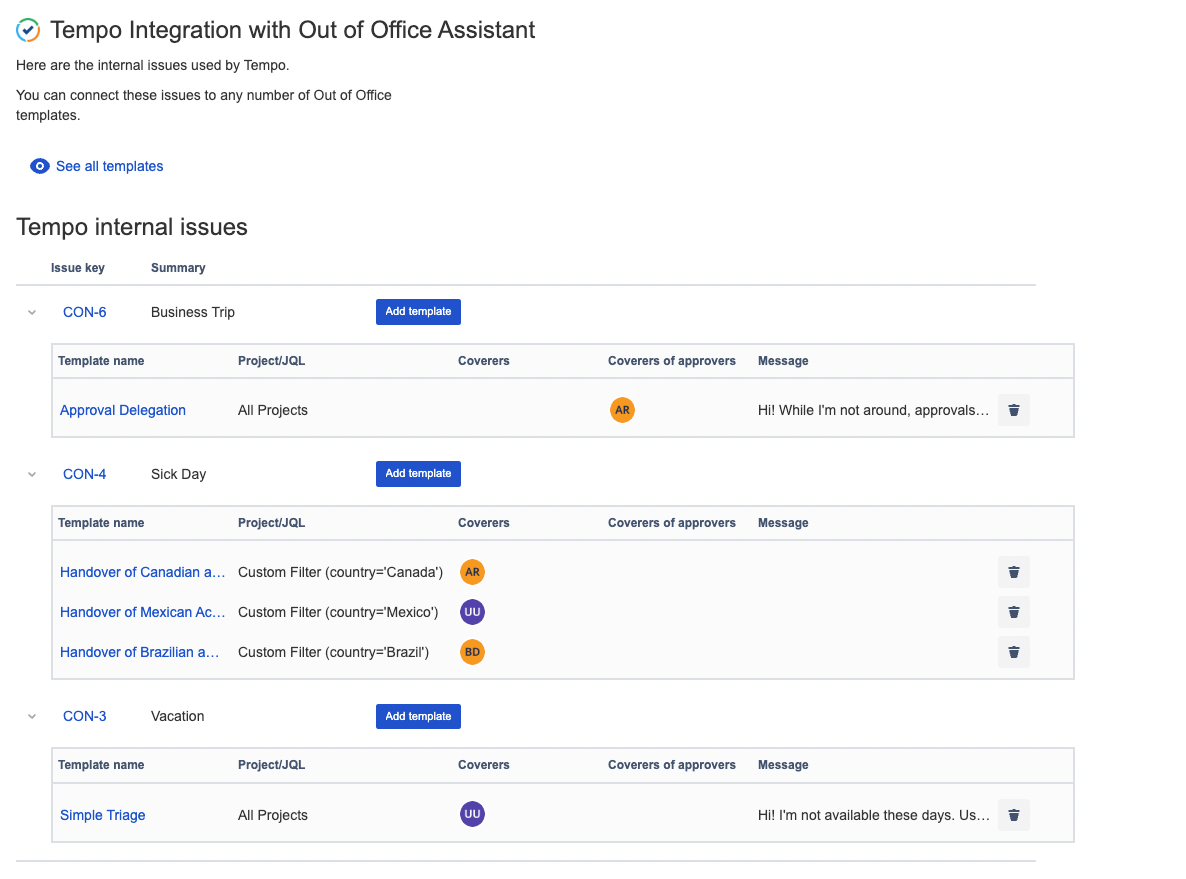Click the Simple Triage message text
This screenshot has width=1186, height=879.
pos(874,815)
